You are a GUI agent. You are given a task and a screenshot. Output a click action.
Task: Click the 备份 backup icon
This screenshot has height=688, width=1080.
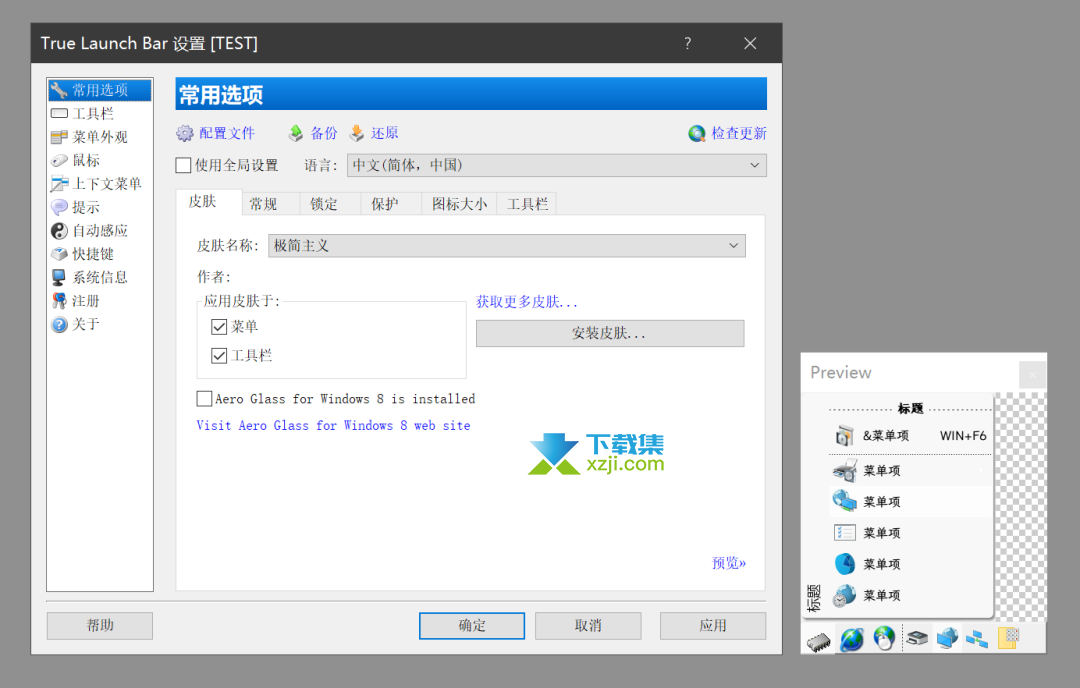(296, 133)
